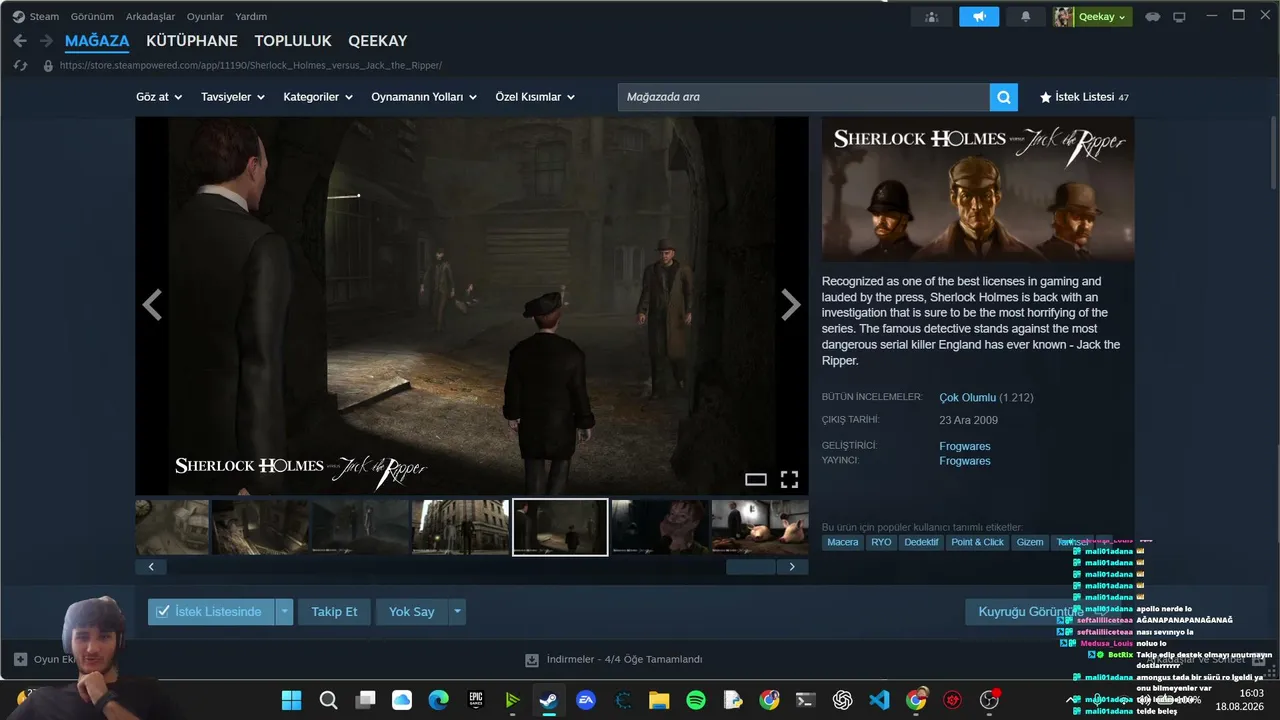Go forward with the right arrow icon
Viewport: 1280px width, 720px height.
click(46, 41)
